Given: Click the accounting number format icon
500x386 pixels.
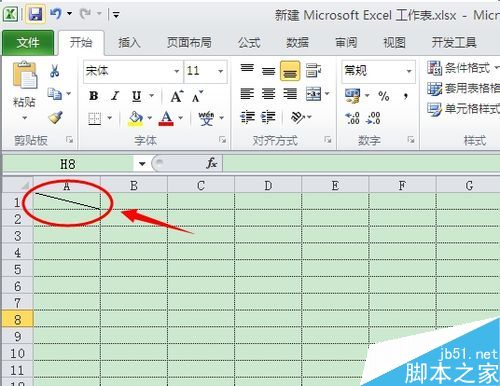Looking at the screenshot, I should pos(352,96).
